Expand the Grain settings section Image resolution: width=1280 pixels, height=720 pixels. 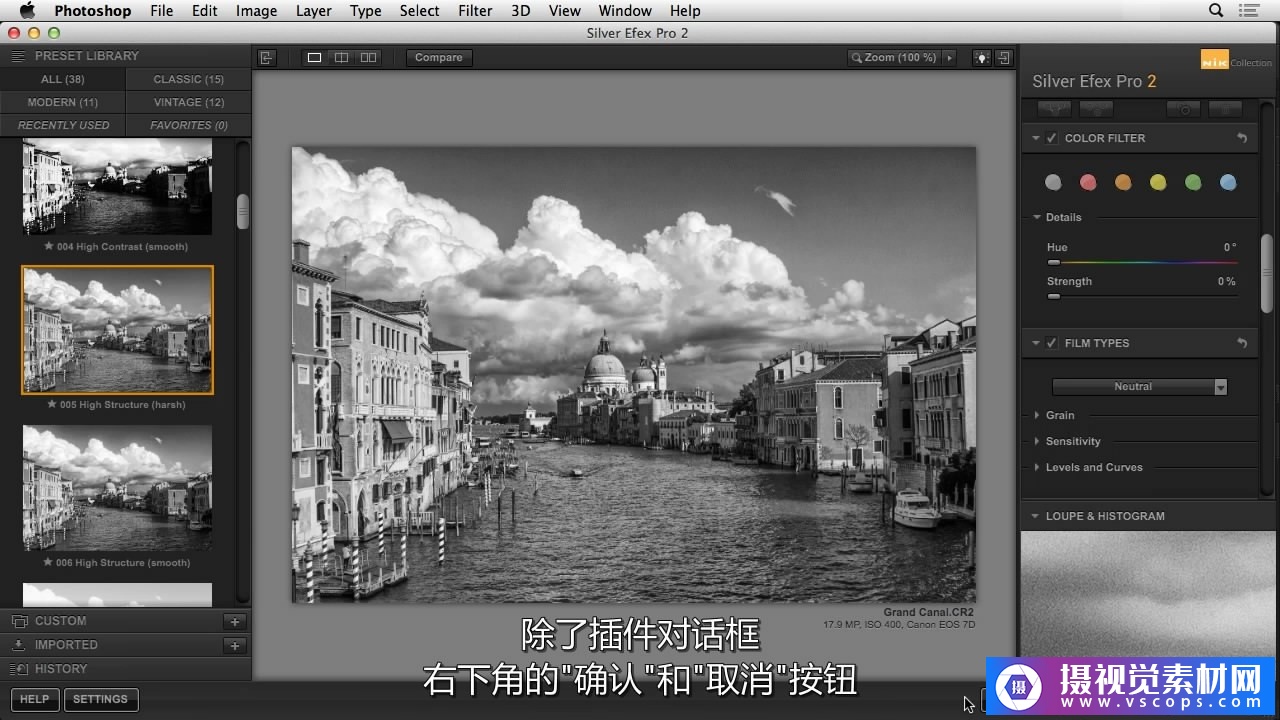point(1059,415)
